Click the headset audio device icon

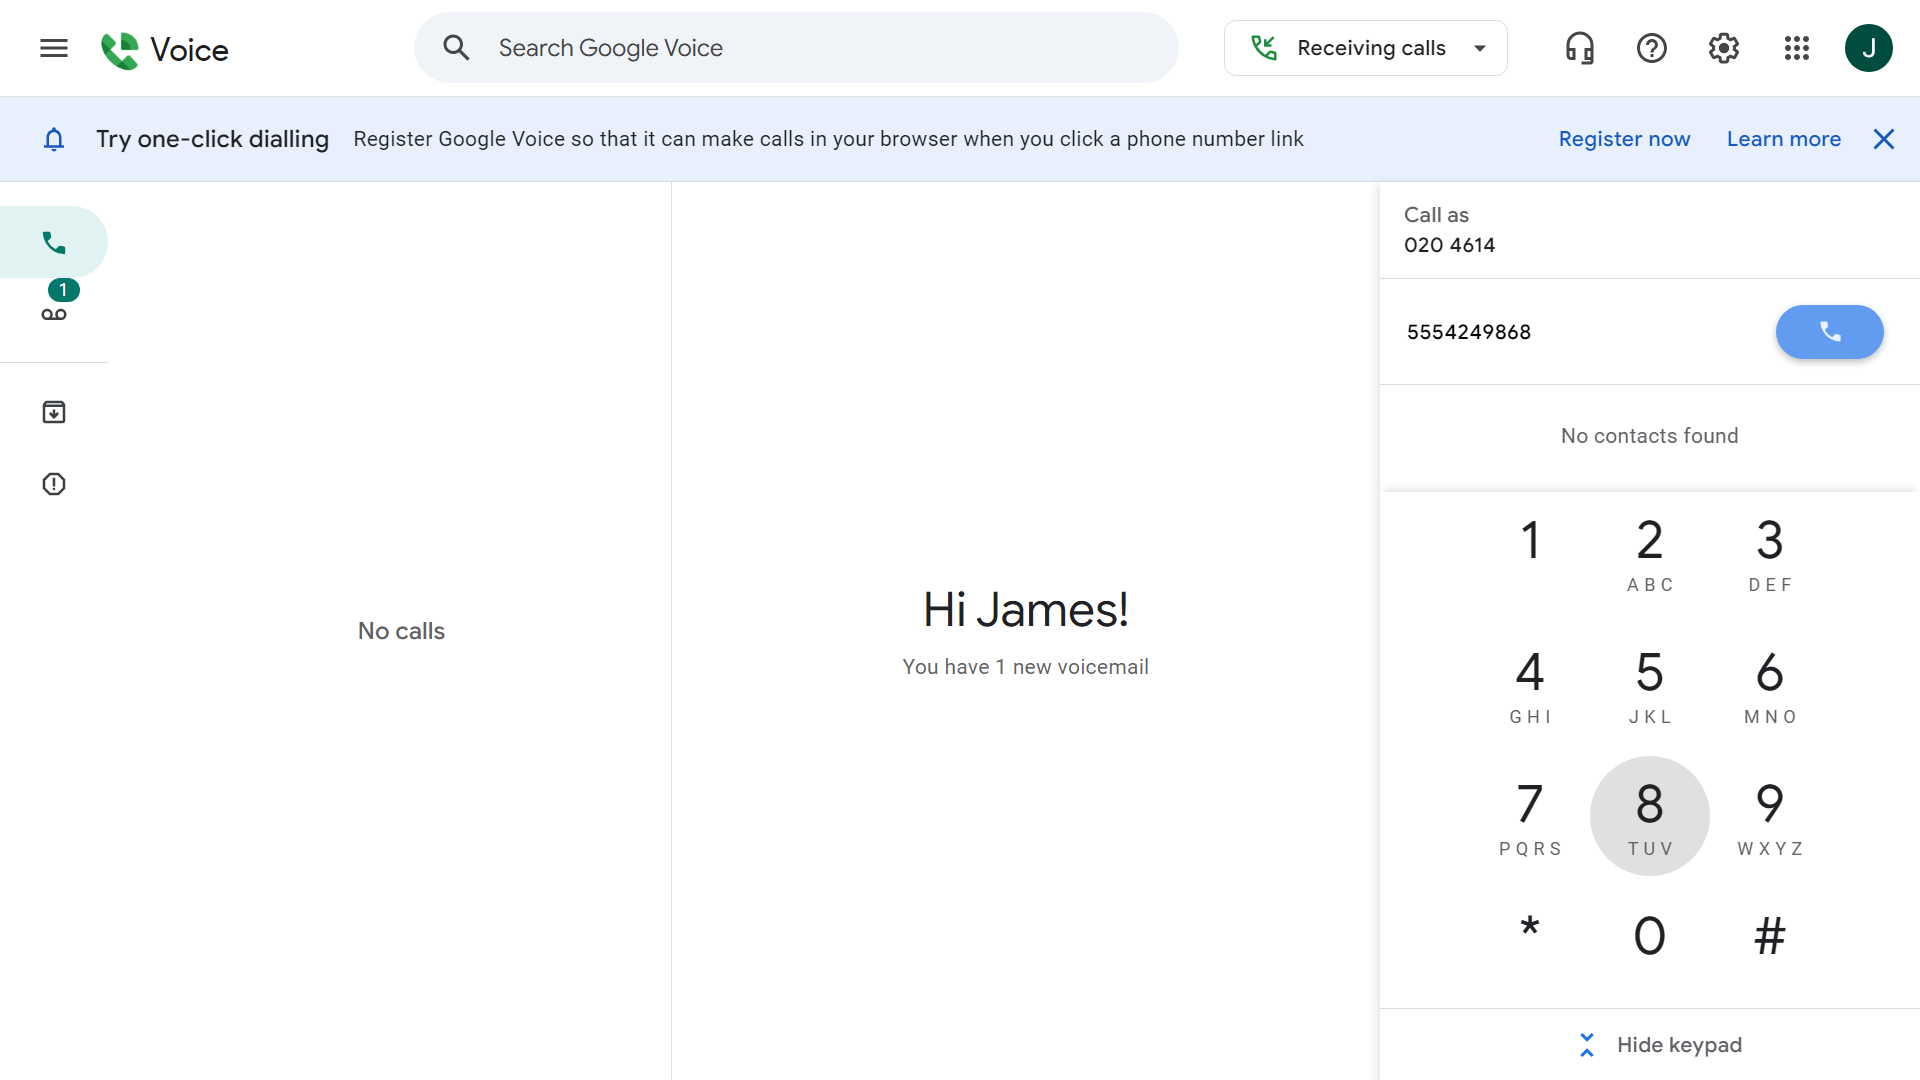(x=1578, y=47)
